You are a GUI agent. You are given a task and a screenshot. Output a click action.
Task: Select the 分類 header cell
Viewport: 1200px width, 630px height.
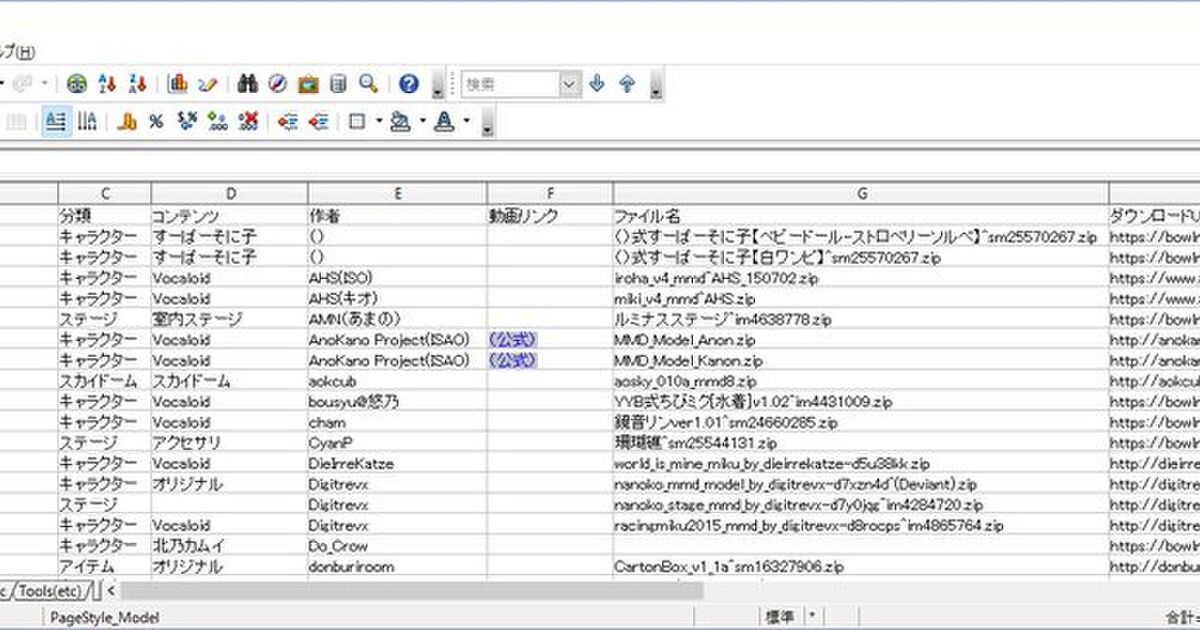pos(104,215)
